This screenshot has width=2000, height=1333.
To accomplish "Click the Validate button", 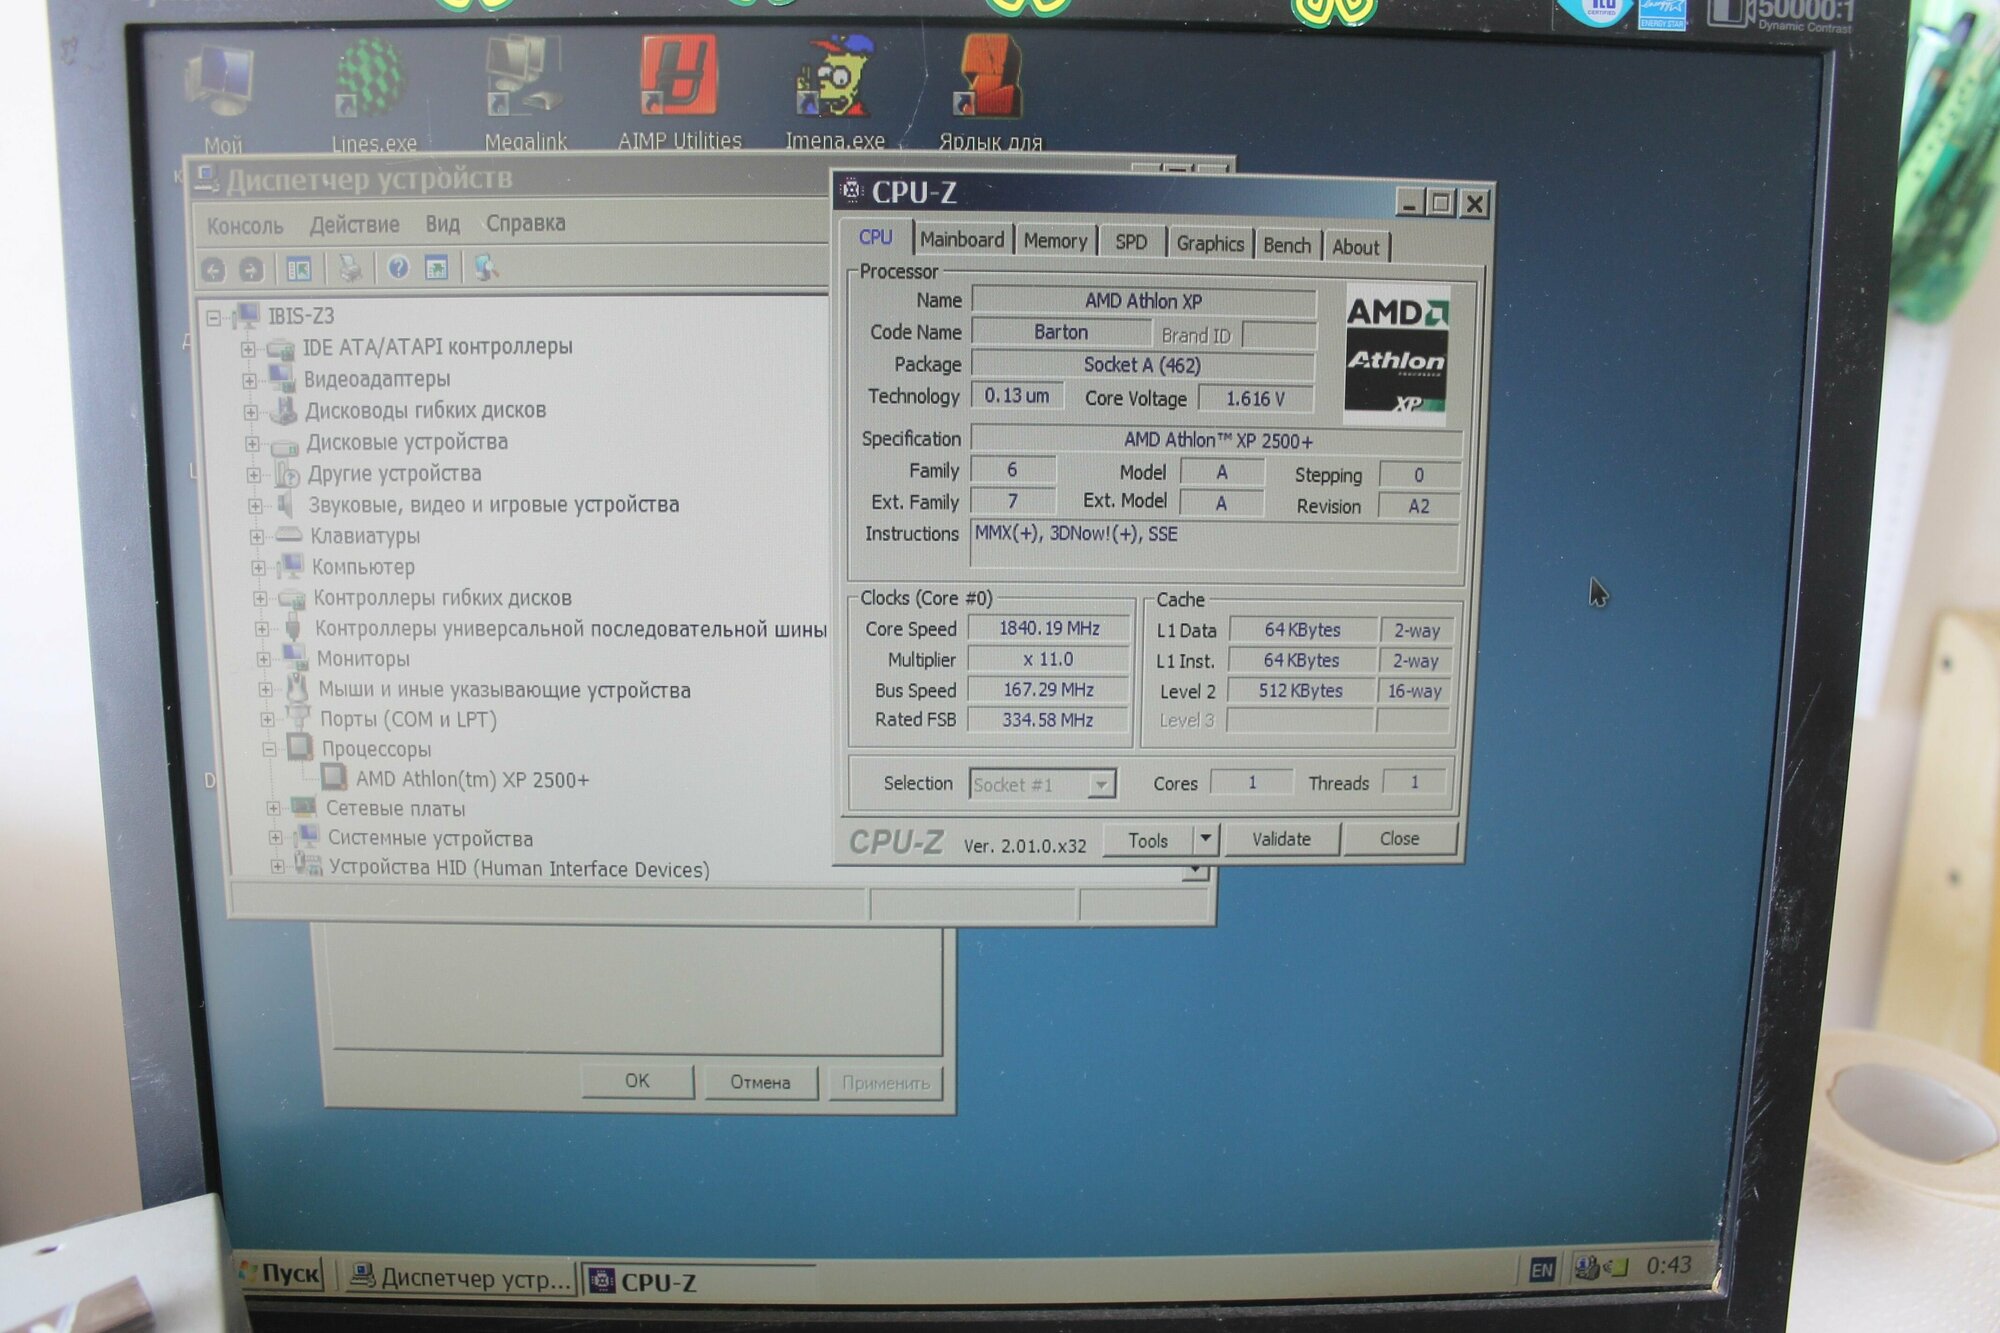I will 1281,839.
